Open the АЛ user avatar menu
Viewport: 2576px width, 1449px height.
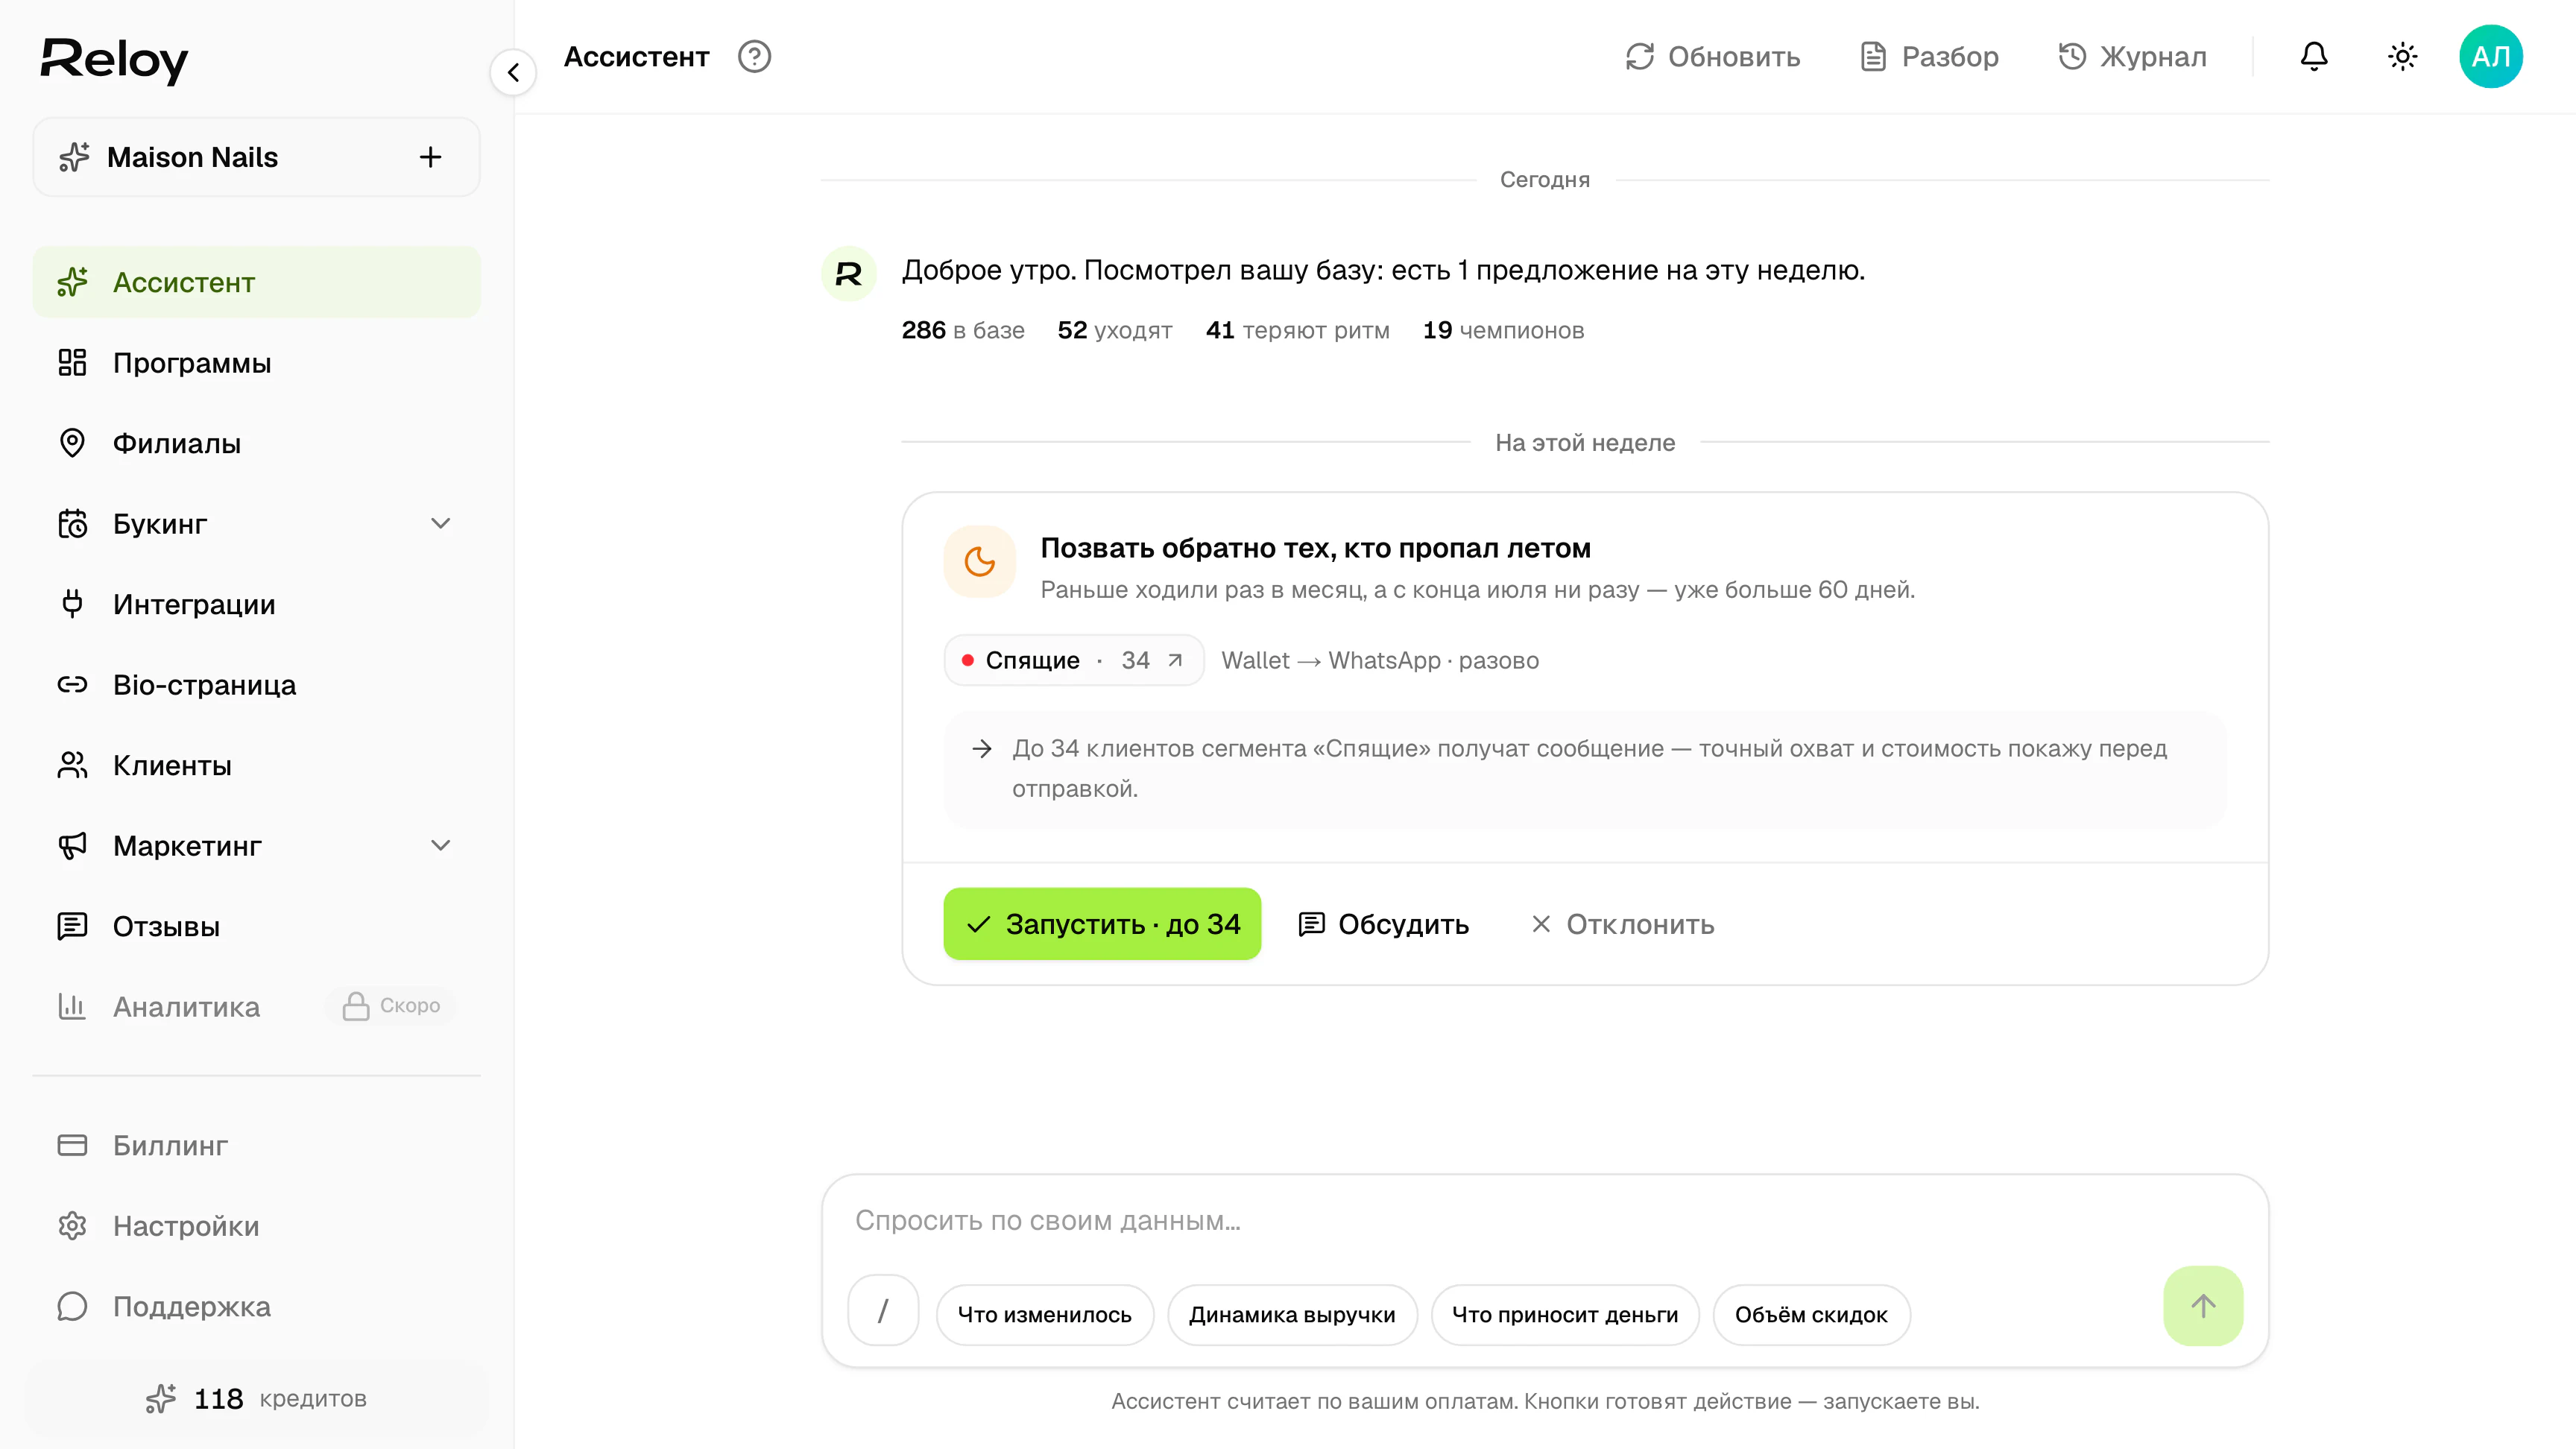pos(2491,57)
